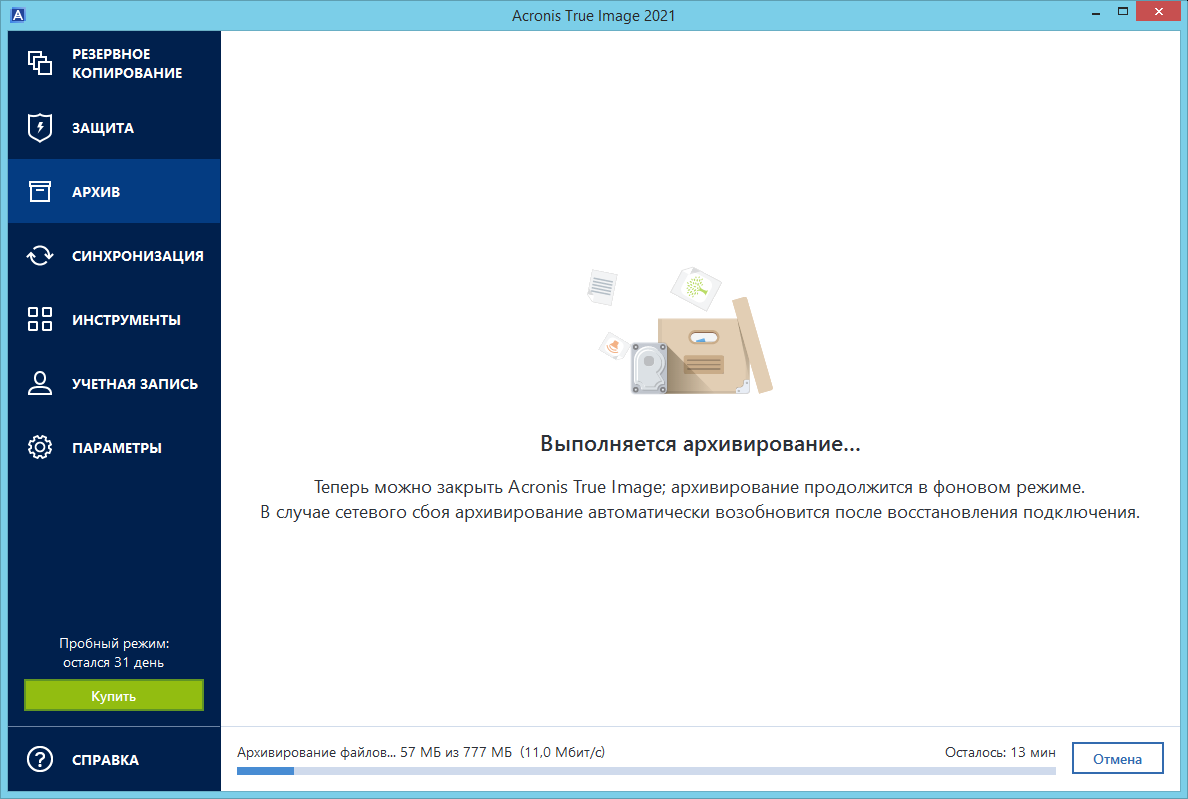
Task: Click the 'Осталось: 13 мин' status text
Action: click(999, 752)
